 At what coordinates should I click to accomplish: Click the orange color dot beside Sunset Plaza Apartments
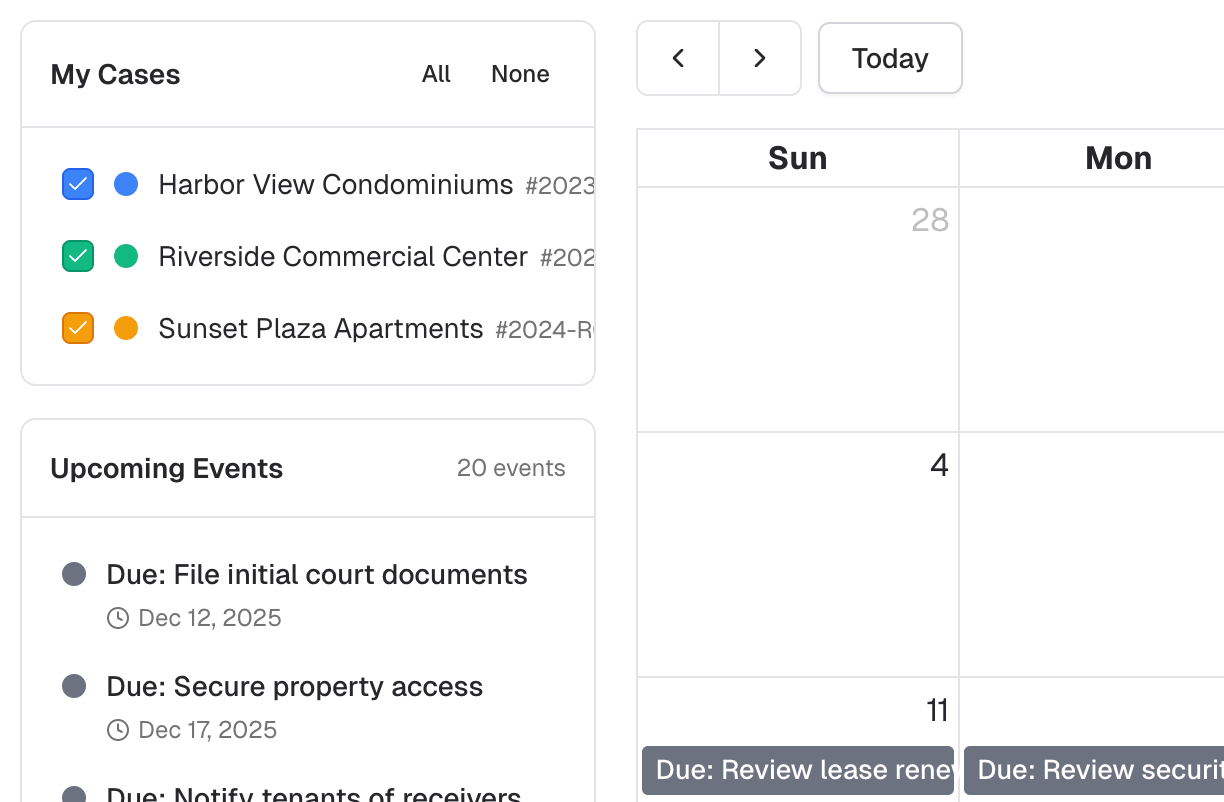[126, 328]
